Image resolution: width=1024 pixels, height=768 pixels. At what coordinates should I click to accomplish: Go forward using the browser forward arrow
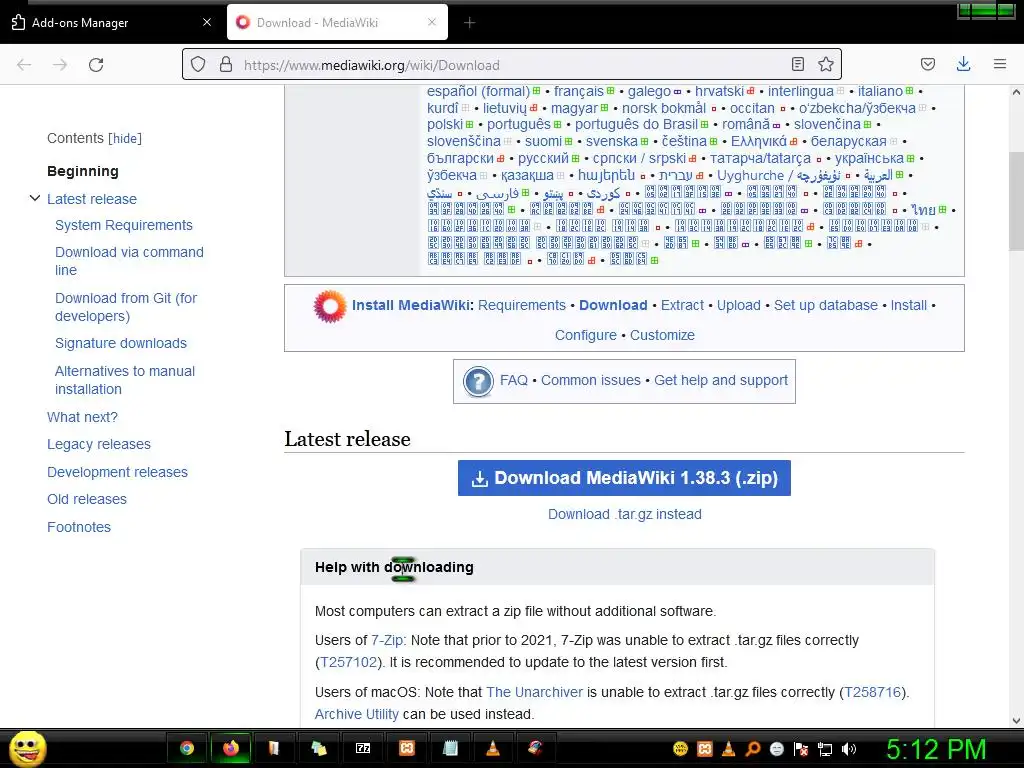(x=60, y=65)
